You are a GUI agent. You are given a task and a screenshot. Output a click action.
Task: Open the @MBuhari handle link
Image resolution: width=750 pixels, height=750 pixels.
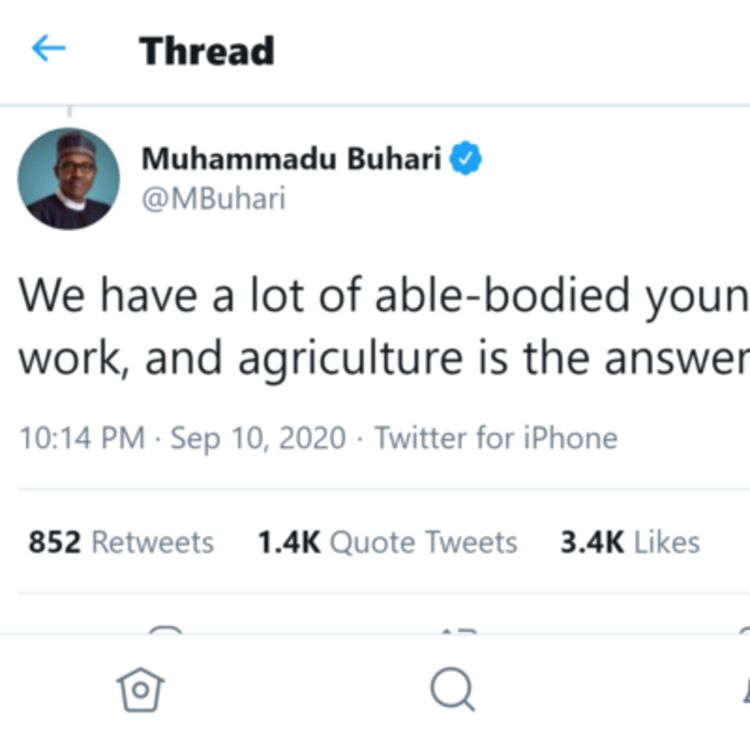click(213, 199)
